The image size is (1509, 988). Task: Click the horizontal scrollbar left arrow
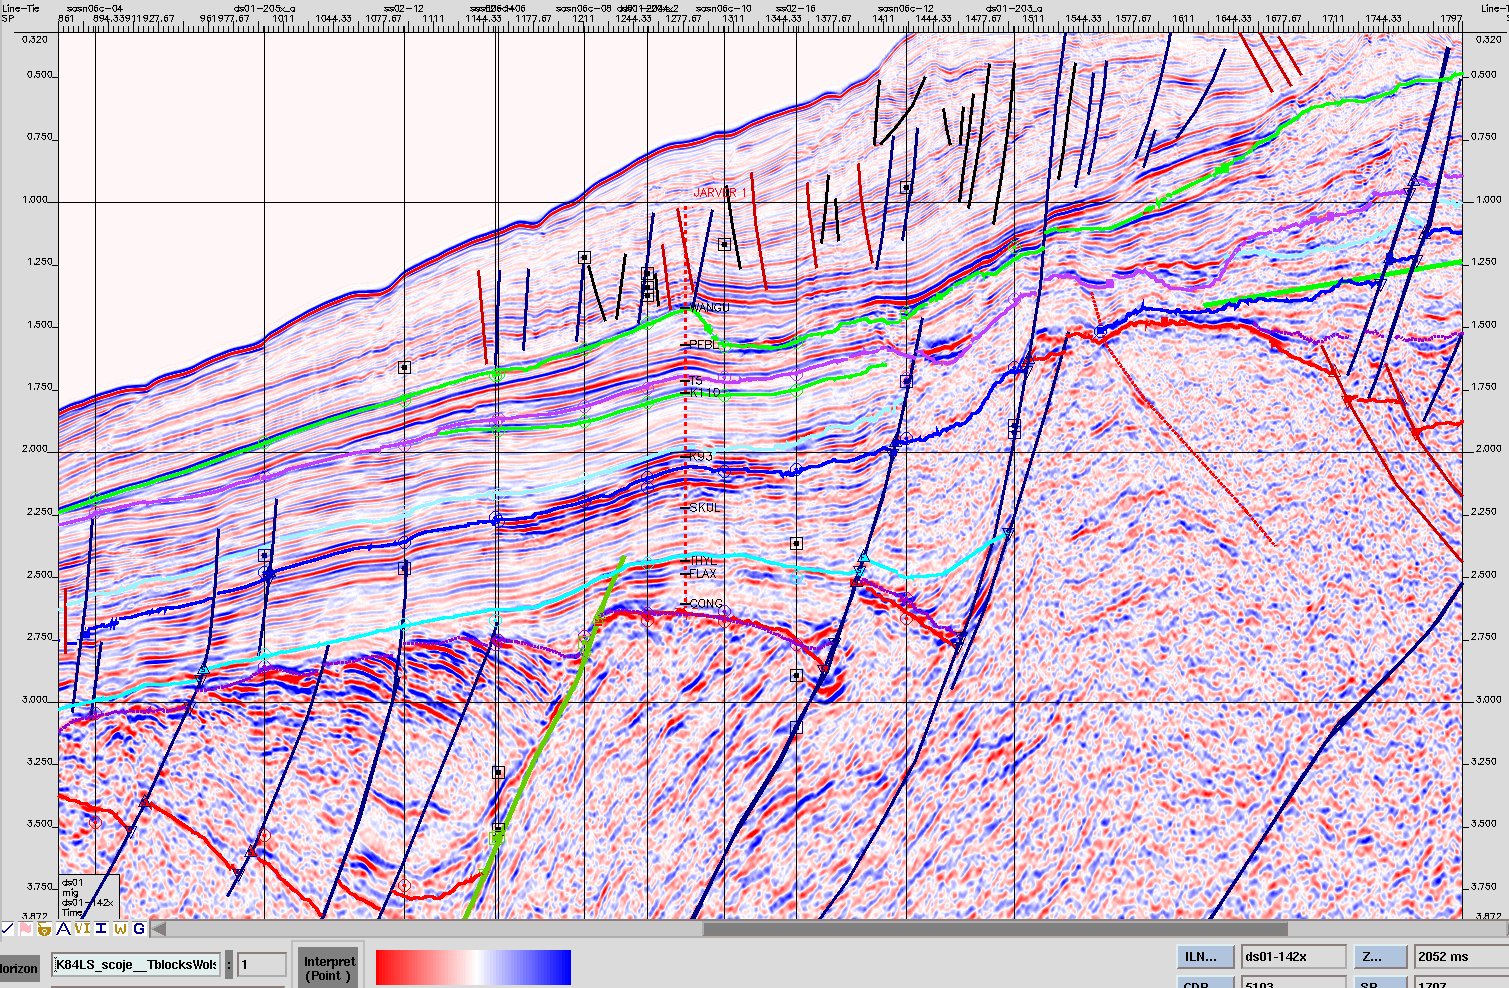pos(159,929)
